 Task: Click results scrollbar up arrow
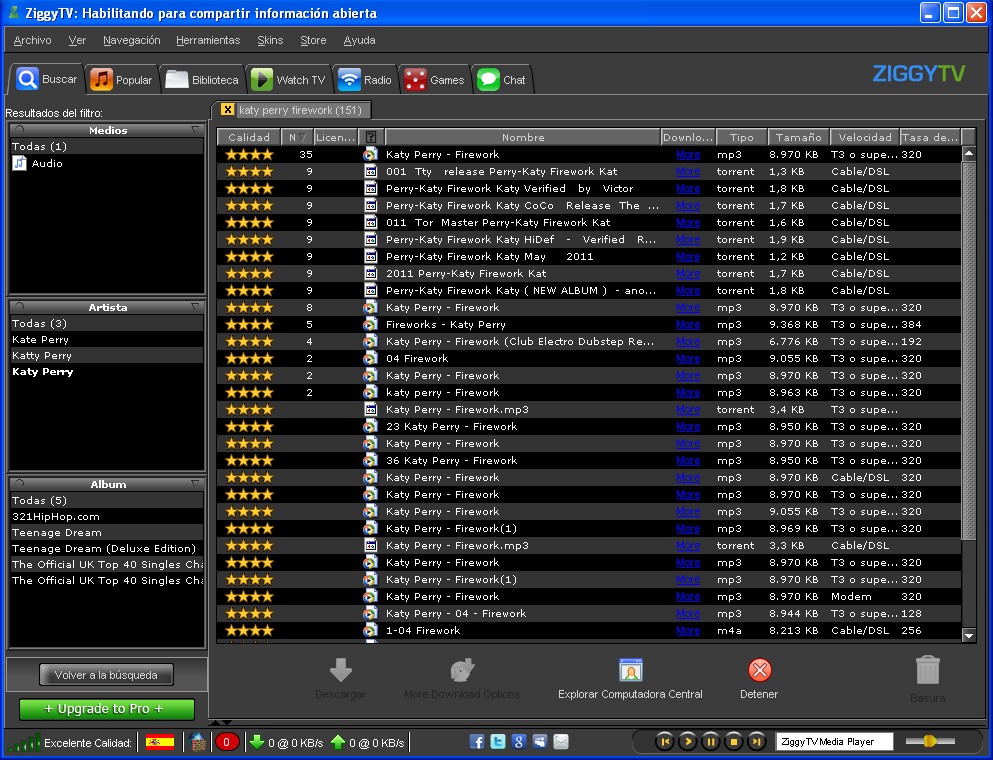969,154
